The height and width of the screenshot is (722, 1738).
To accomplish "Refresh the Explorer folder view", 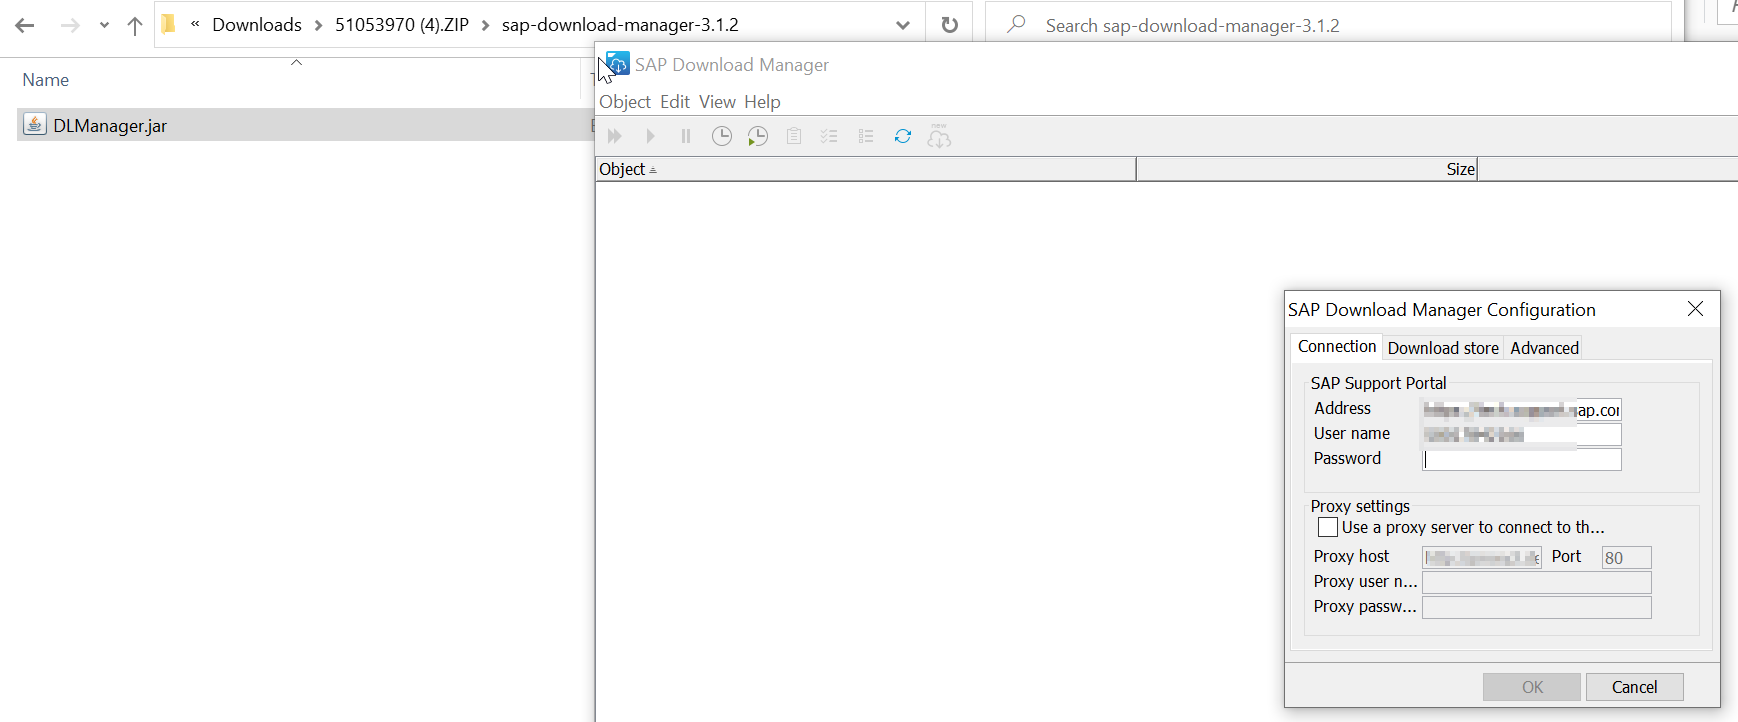I will pos(950,25).
